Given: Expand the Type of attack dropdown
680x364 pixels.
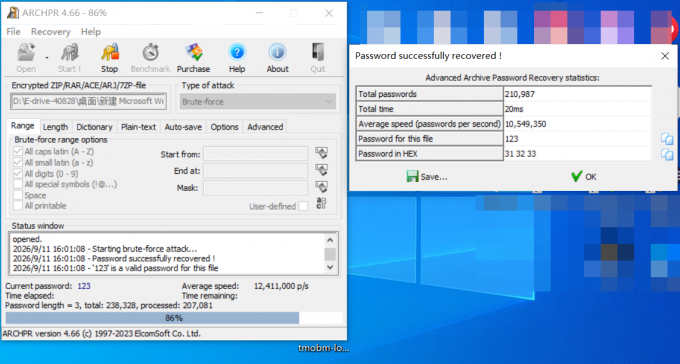Looking at the screenshot, I should (x=258, y=102).
